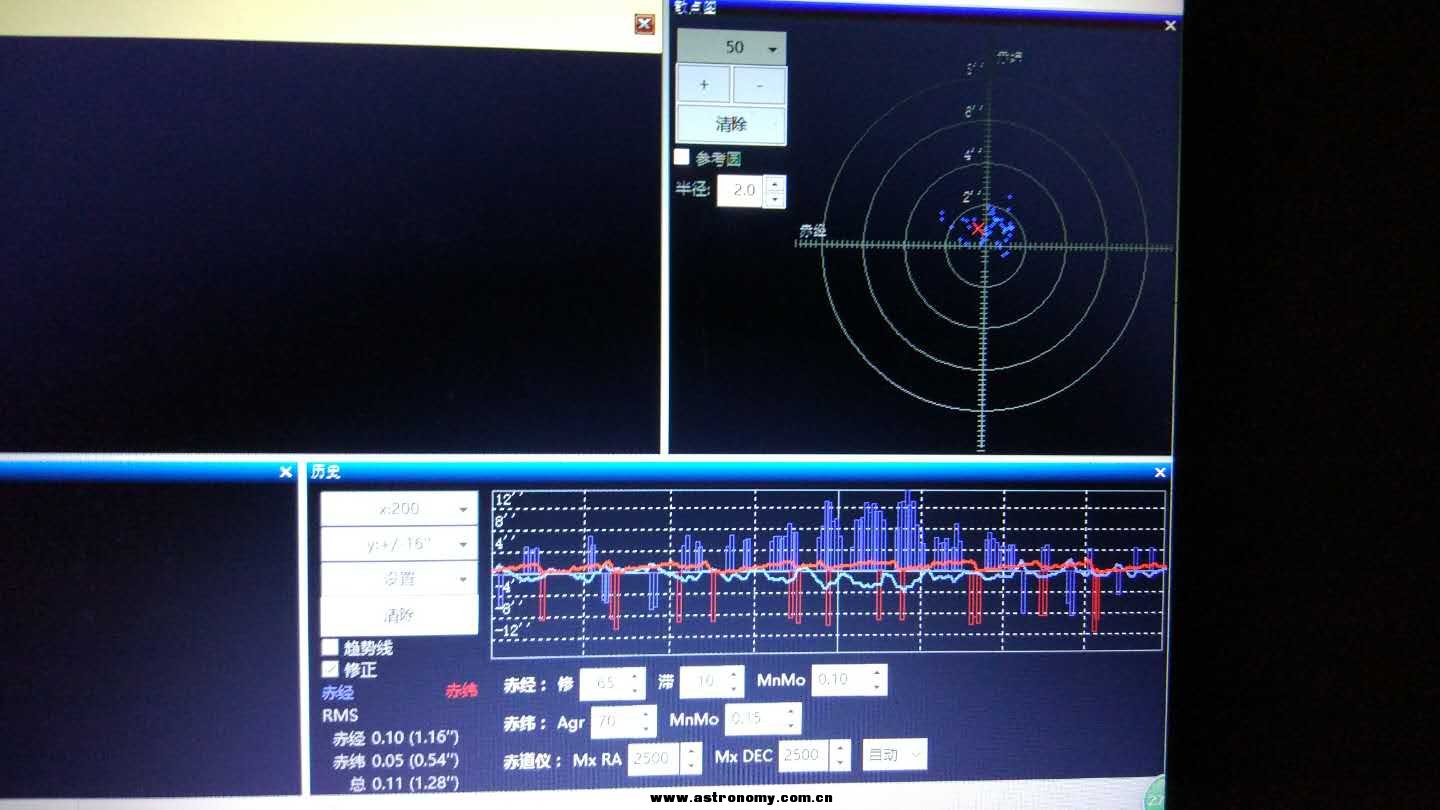Click the Mx RA field showing 2500
This screenshot has width=1440, height=810.
click(x=654, y=759)
